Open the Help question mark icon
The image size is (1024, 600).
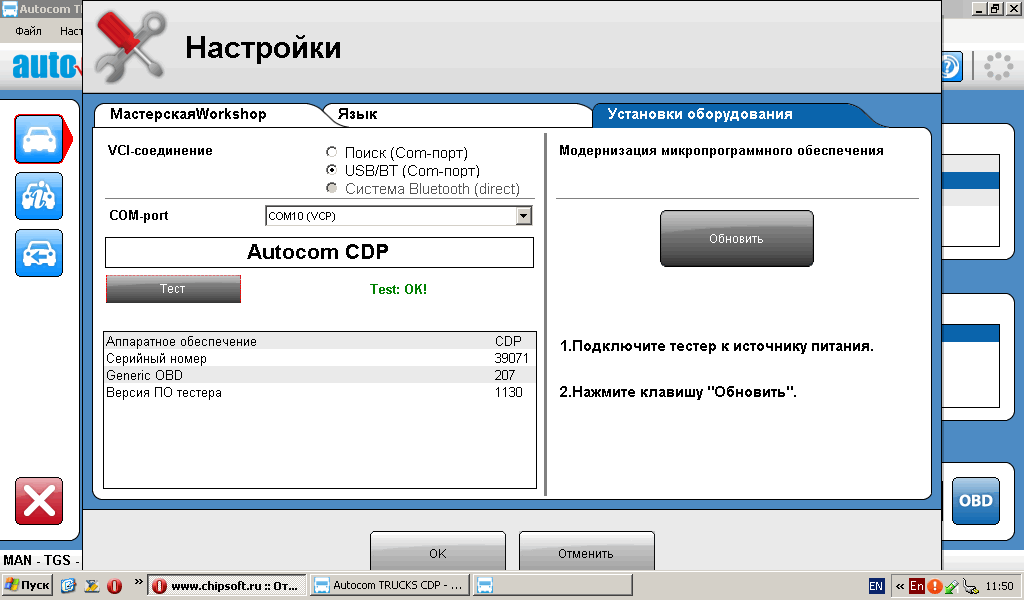click(949, 66)
